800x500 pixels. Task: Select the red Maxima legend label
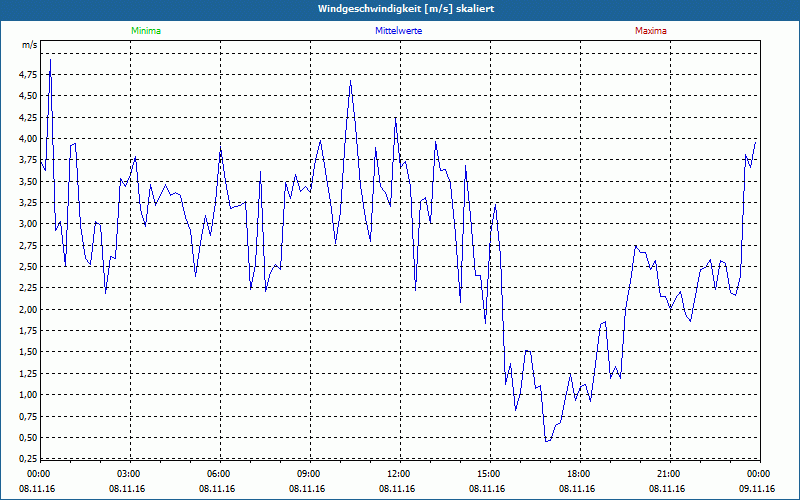coord(651,31)
